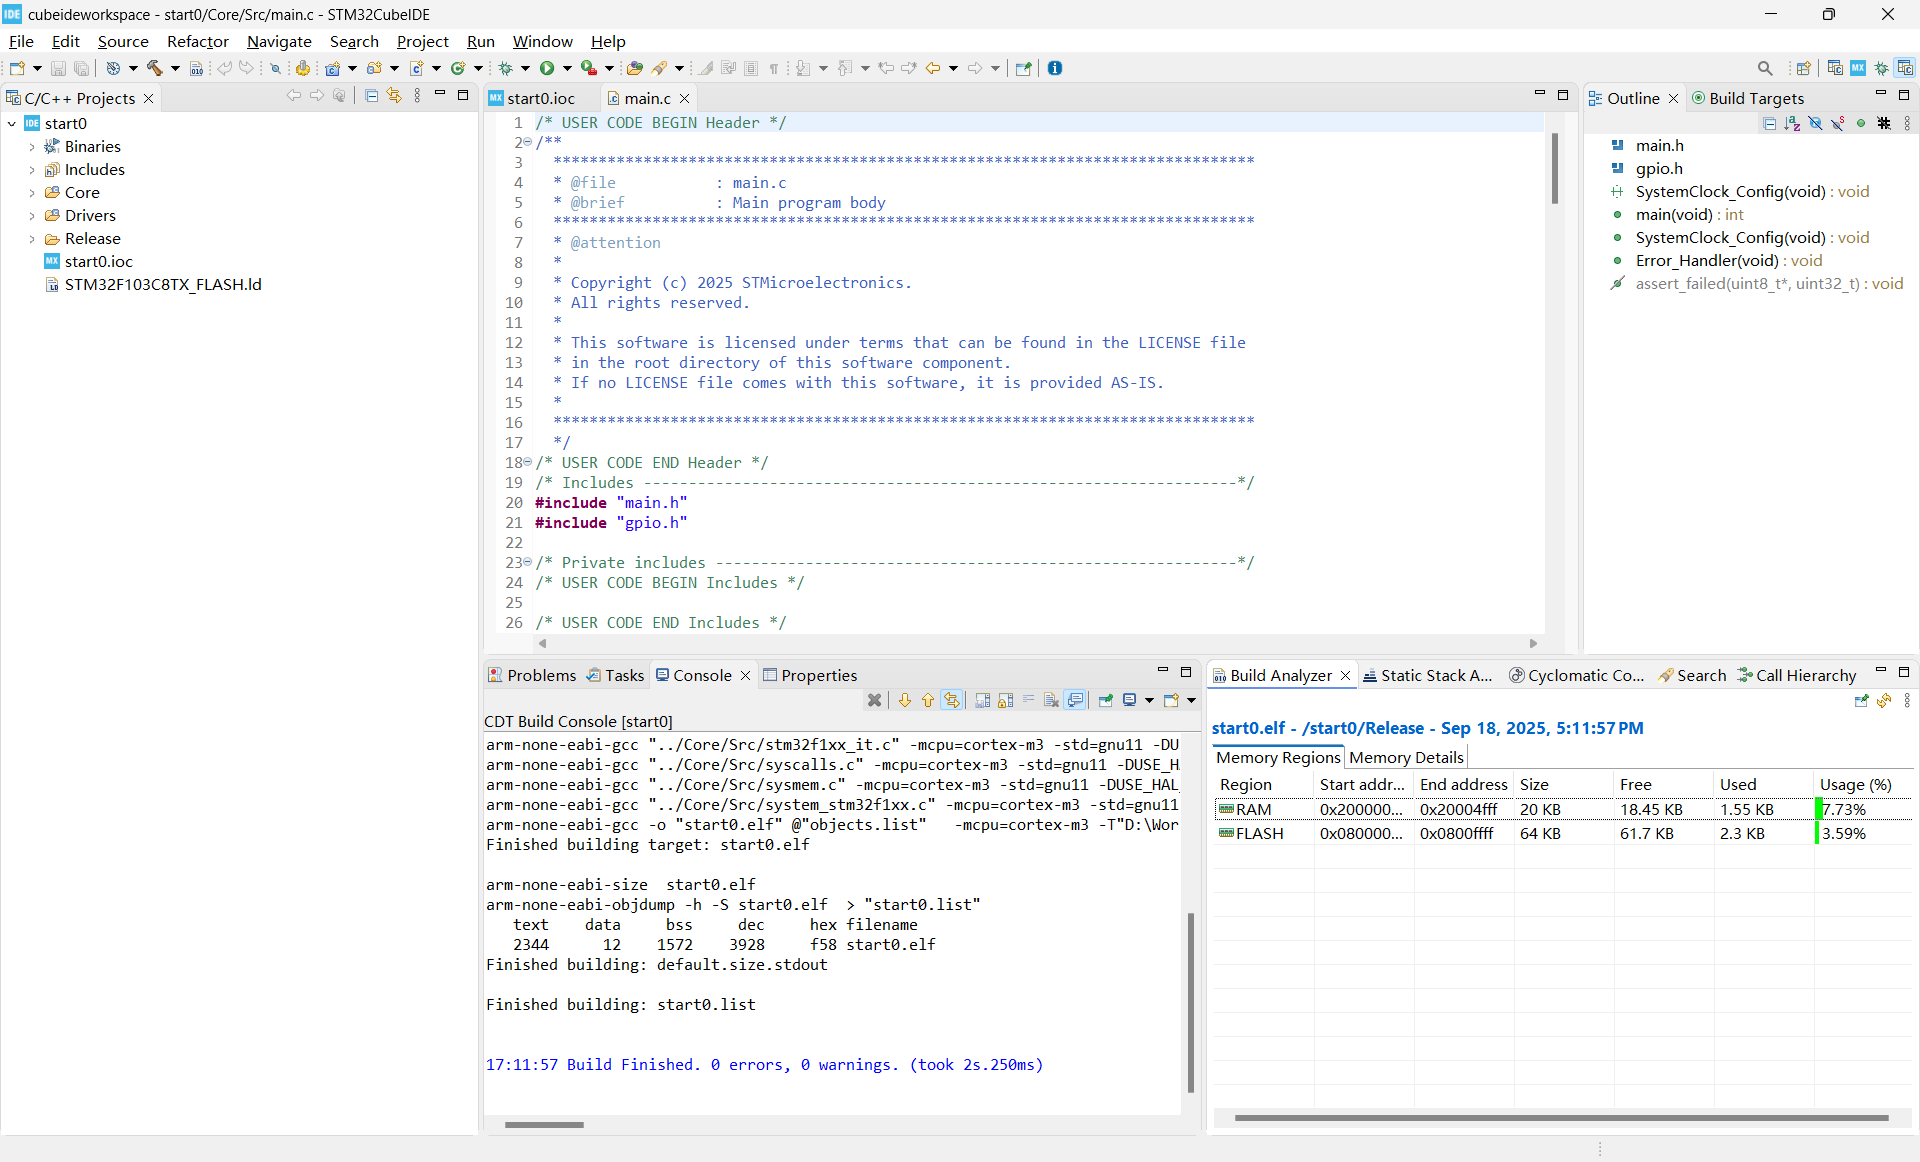Toggle fold marker at line 23
Viewport: 1920px width, 1162px height.
click(x=528, y=562)
